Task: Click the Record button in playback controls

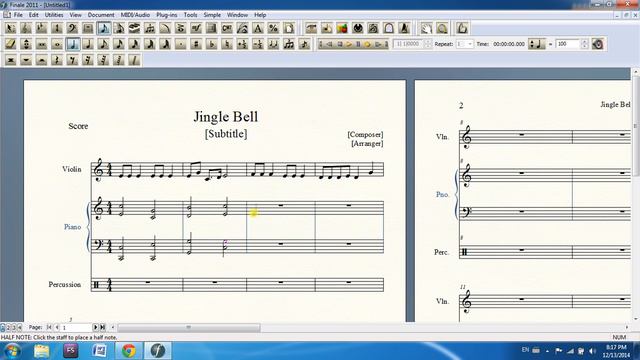Action: [x=367, y=44]
